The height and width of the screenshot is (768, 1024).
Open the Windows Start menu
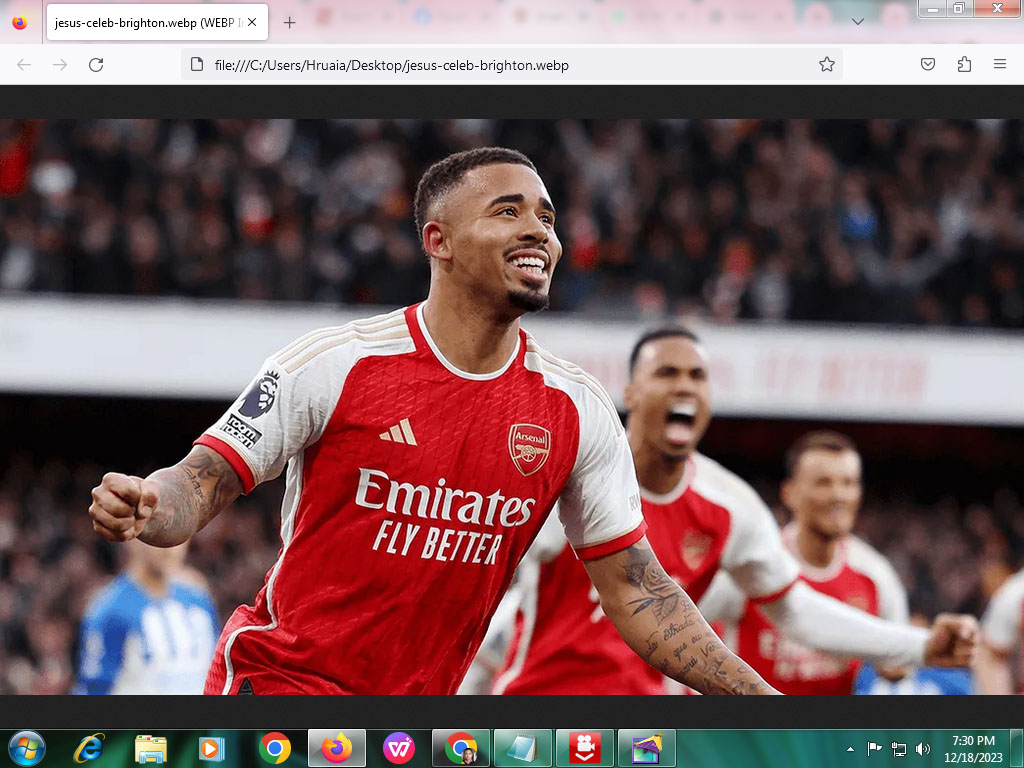tap(26, 748)
